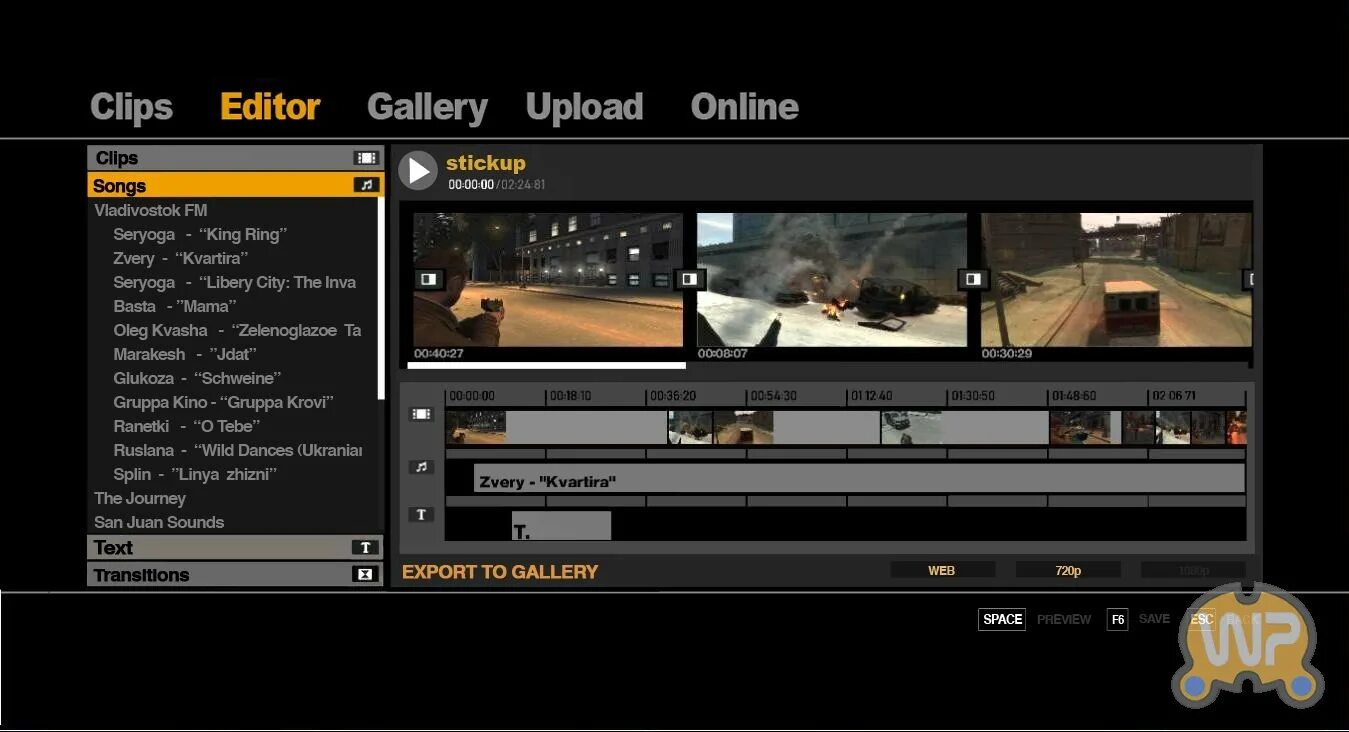Toggle the WEB export quality option
Screen dimensions: 1349x732
[941, 570]
